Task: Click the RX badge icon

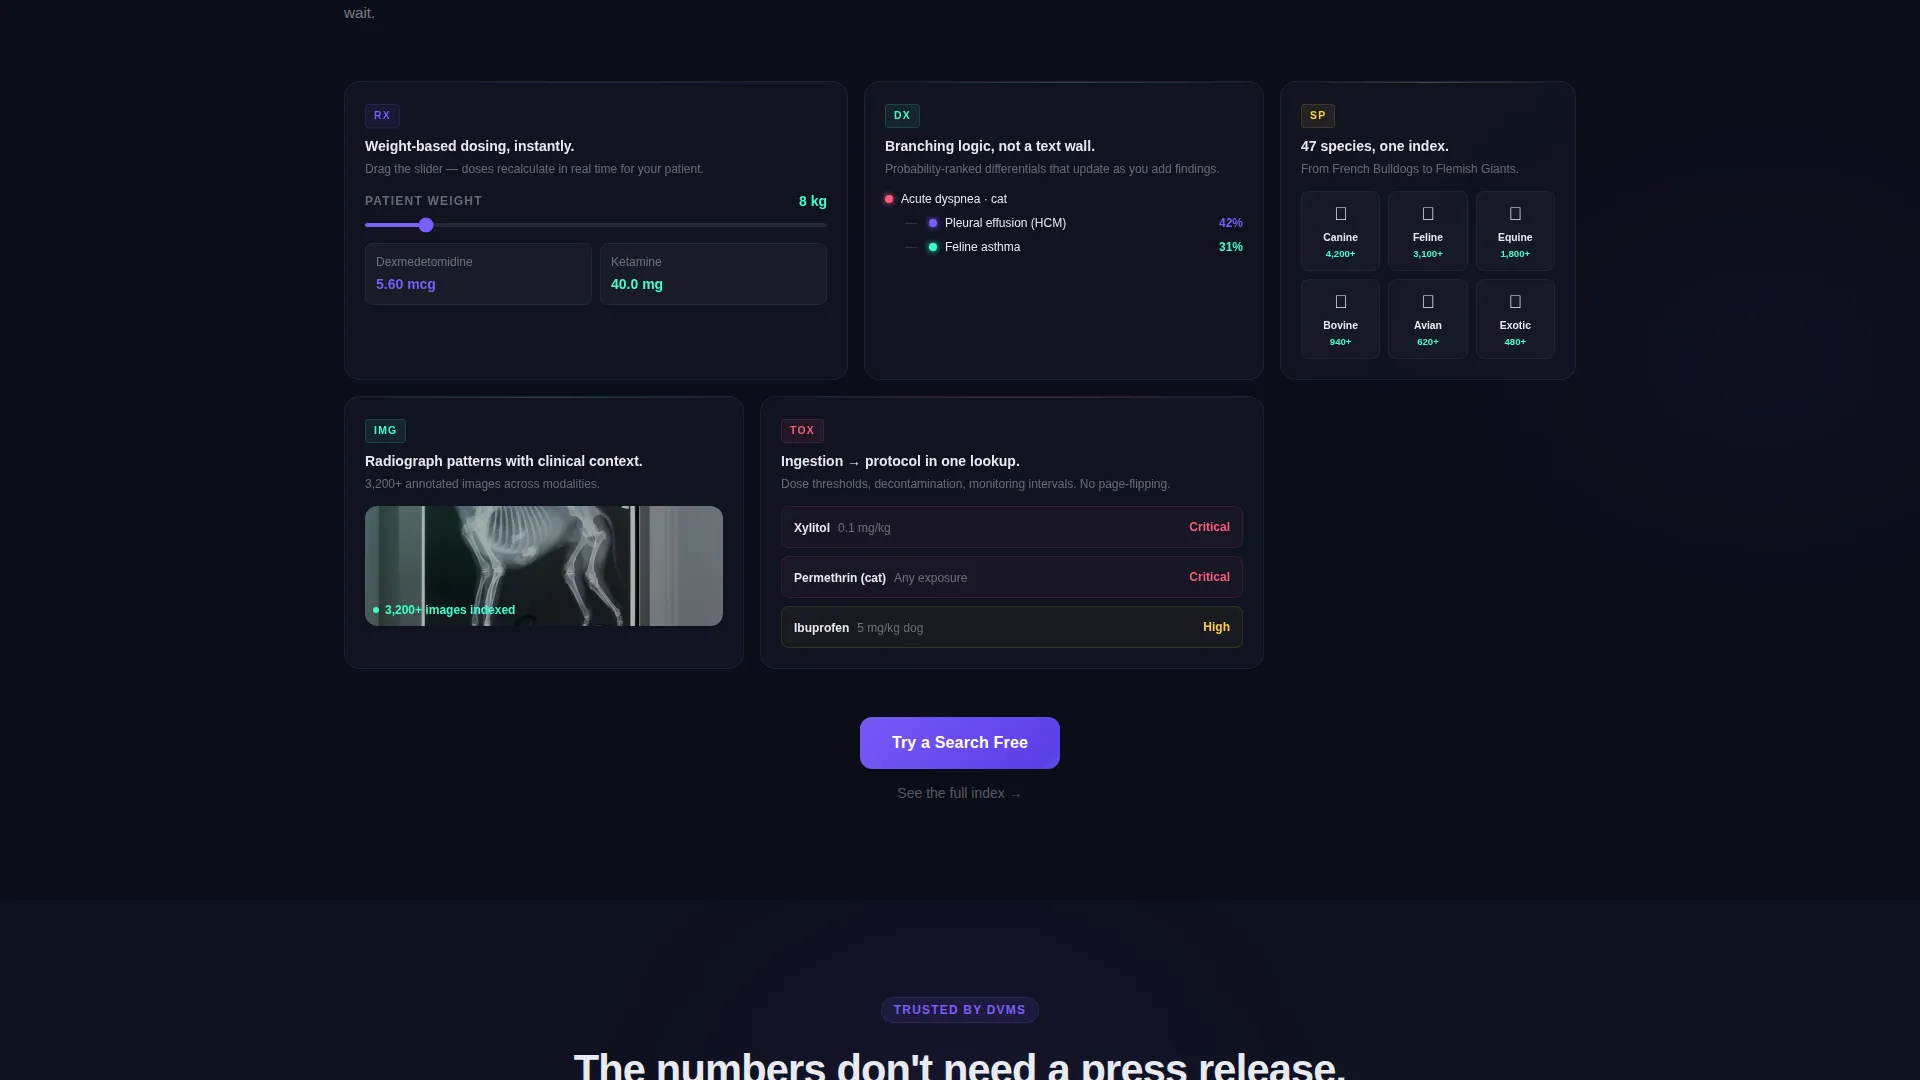Action: tap(382, 116)
